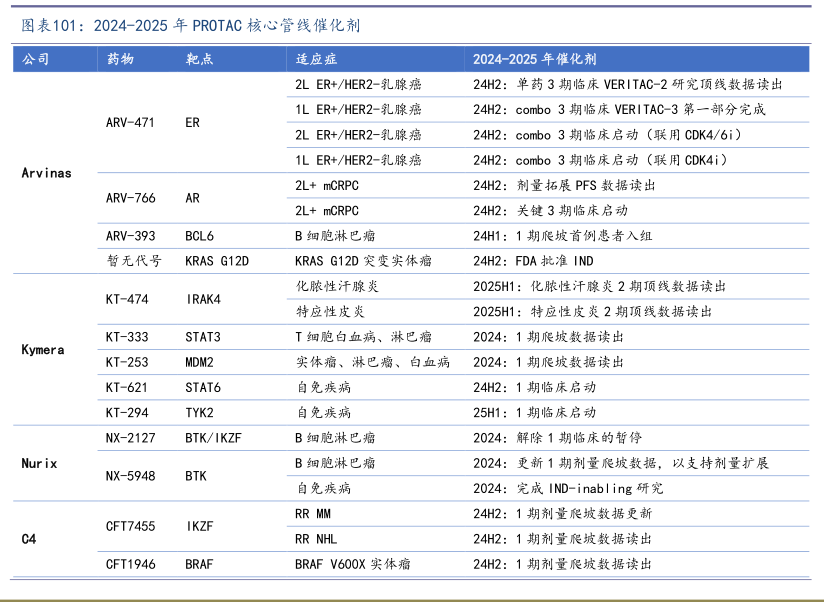Click the target cell 'IRAK4'
Screen dimensions: 824x602
click(203, 299)
